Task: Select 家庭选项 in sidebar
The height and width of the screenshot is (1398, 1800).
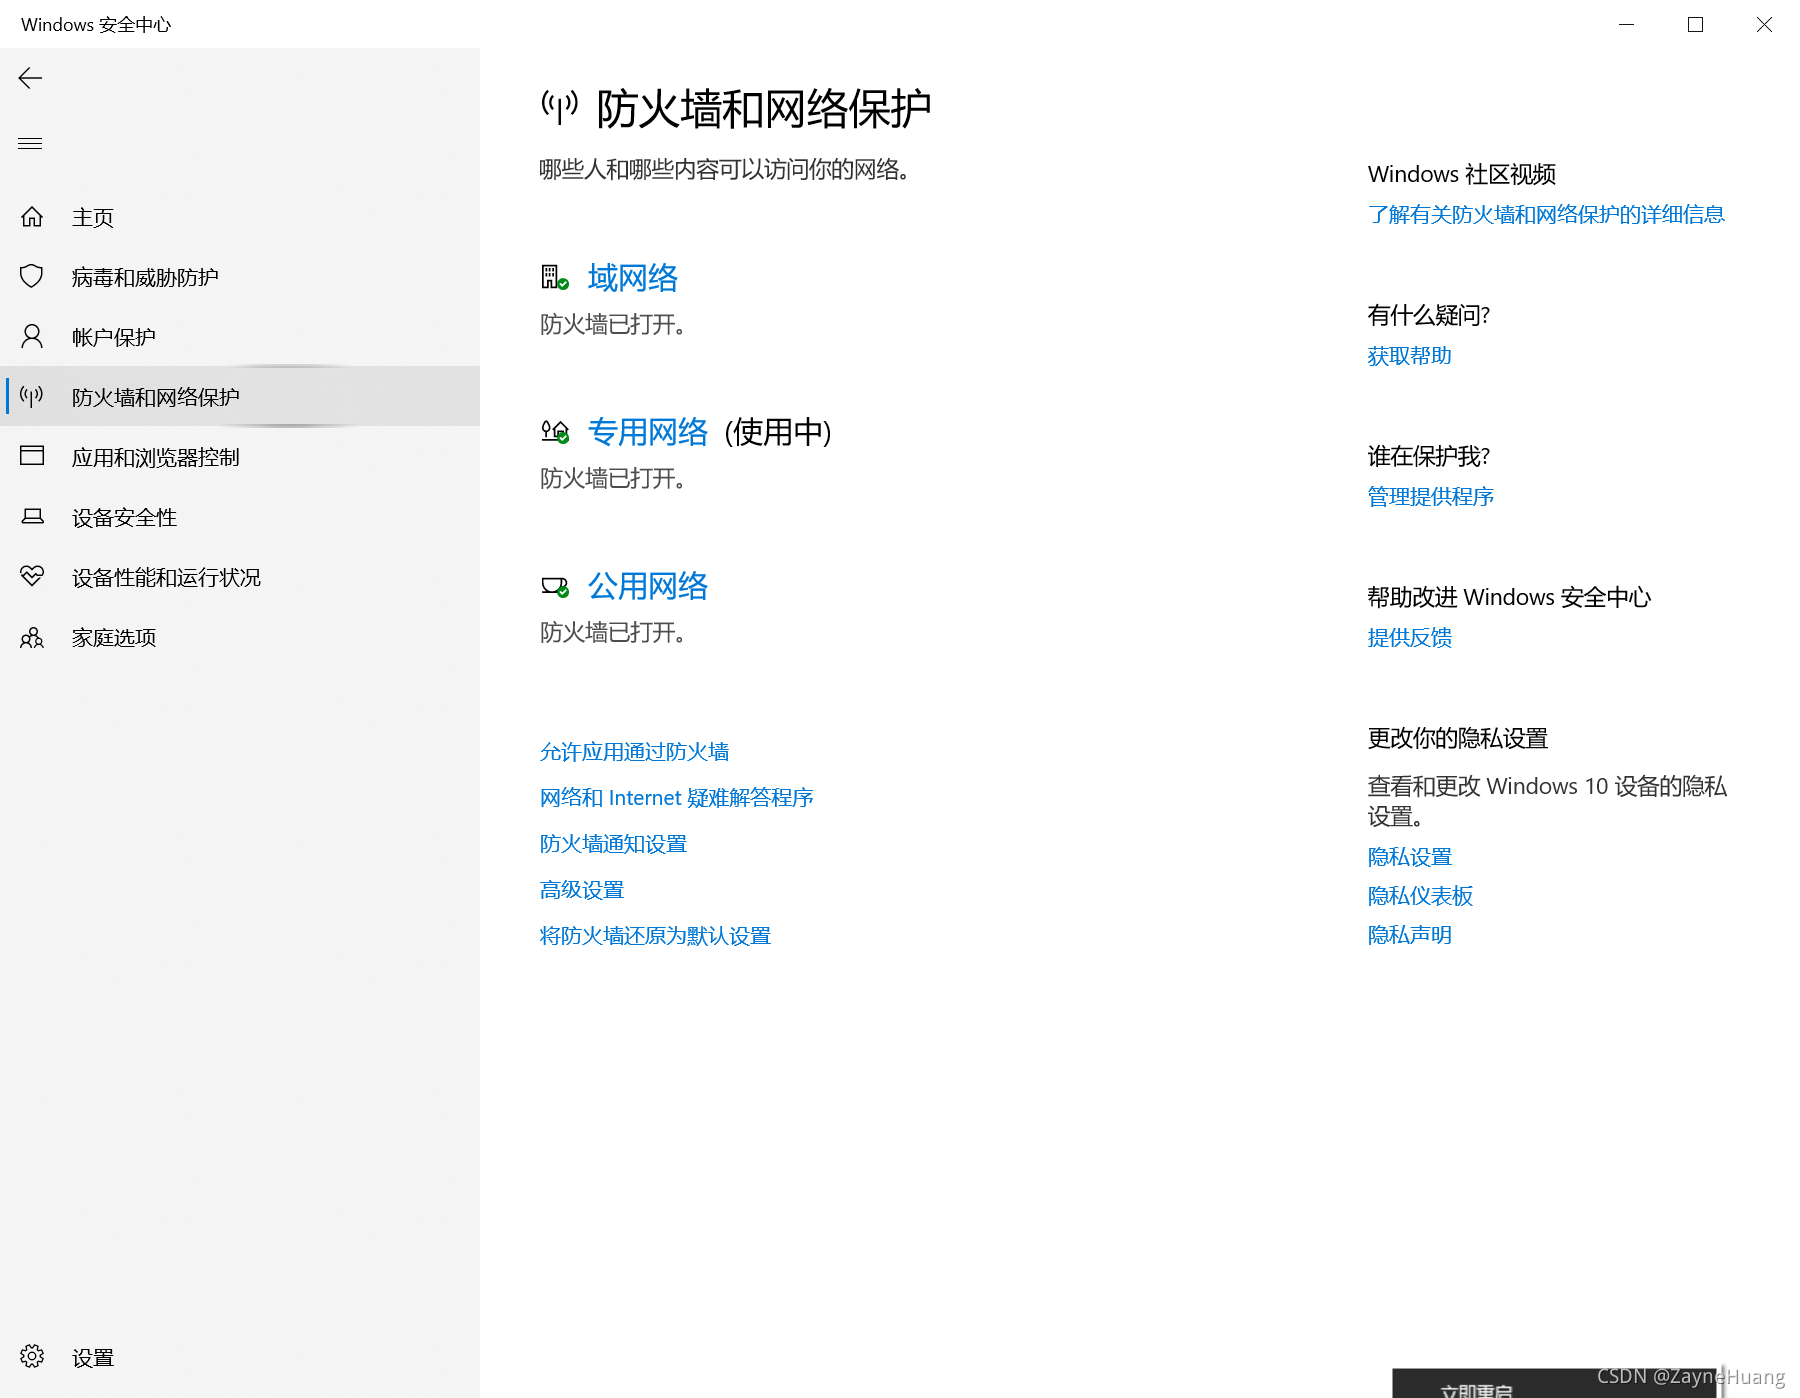Action: click(x=240, y=637)
